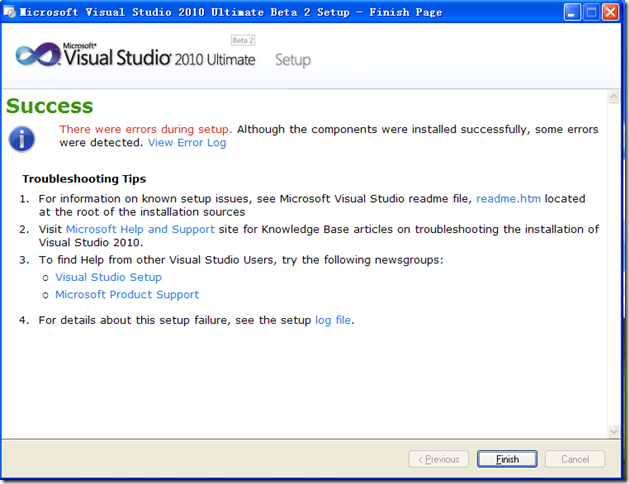Click the green Success heading
The height and width of the screenshot is (484, 629).
(49, 106)
